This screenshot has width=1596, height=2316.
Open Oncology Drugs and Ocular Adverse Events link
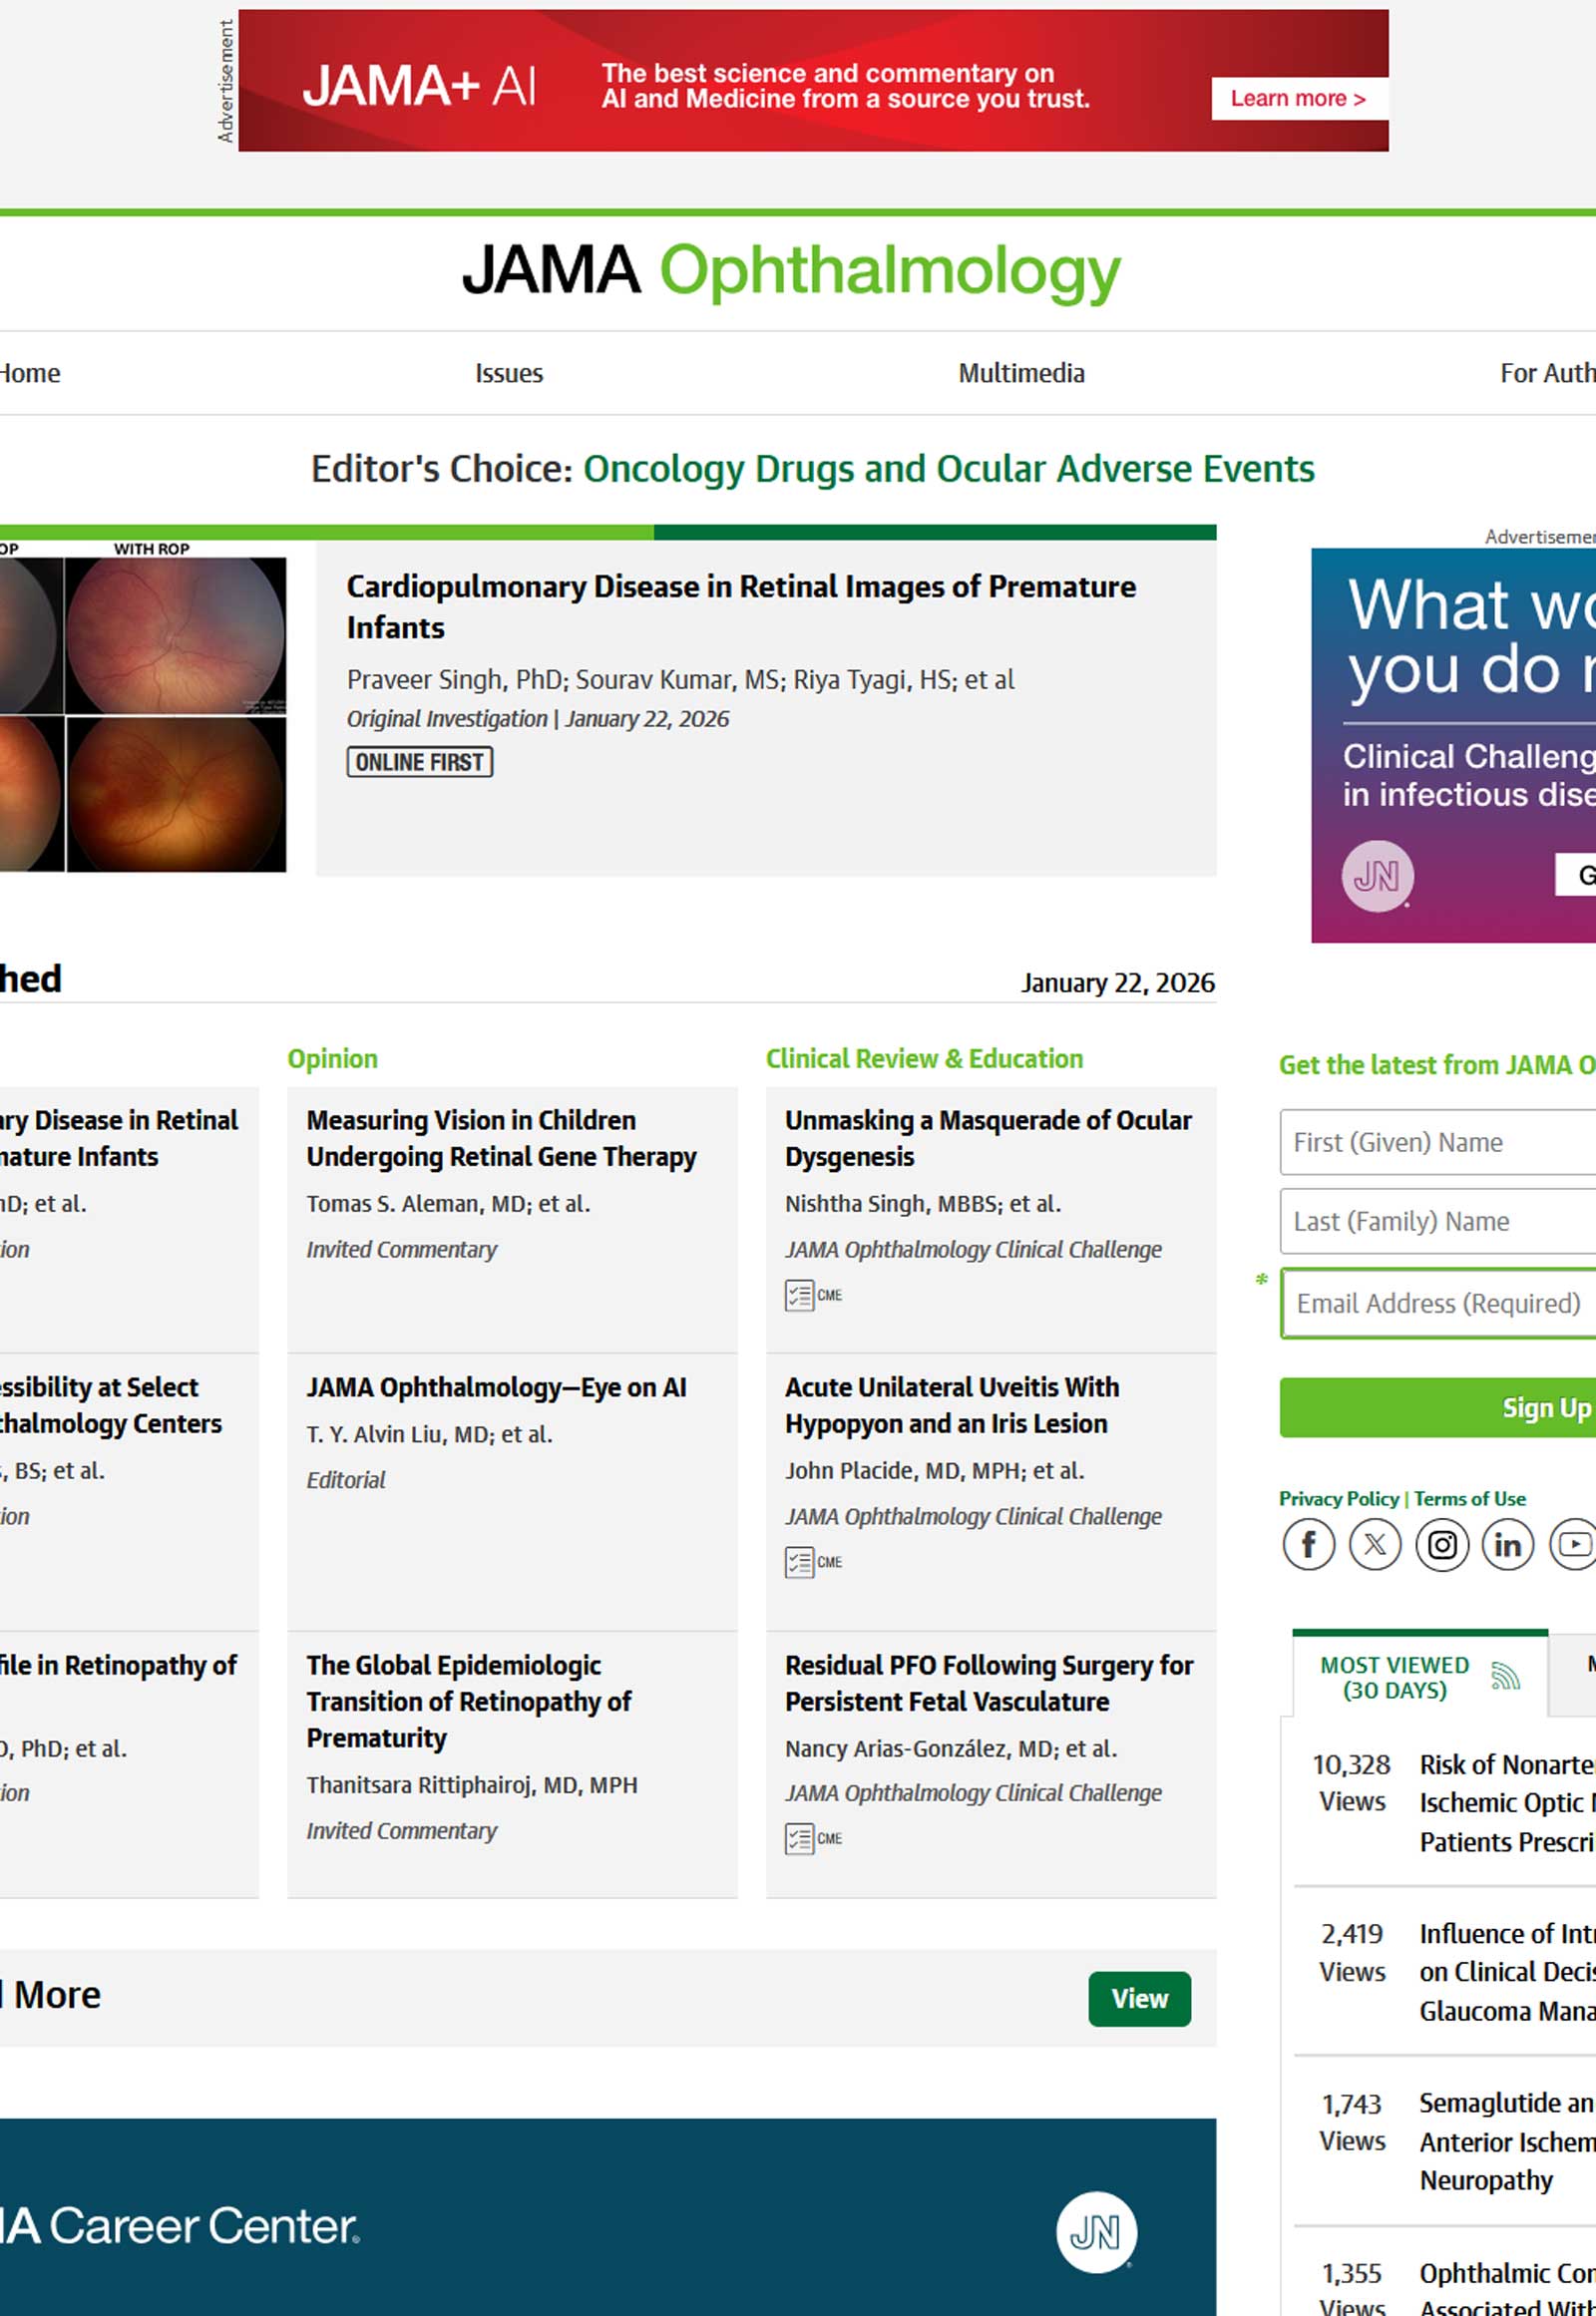[x=948, y=469]
